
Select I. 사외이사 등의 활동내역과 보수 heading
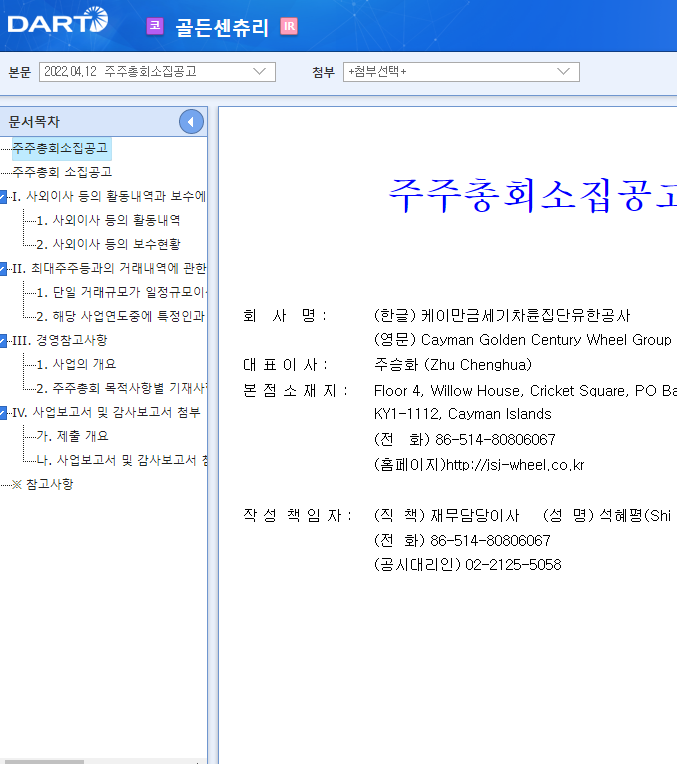(109, 196)
